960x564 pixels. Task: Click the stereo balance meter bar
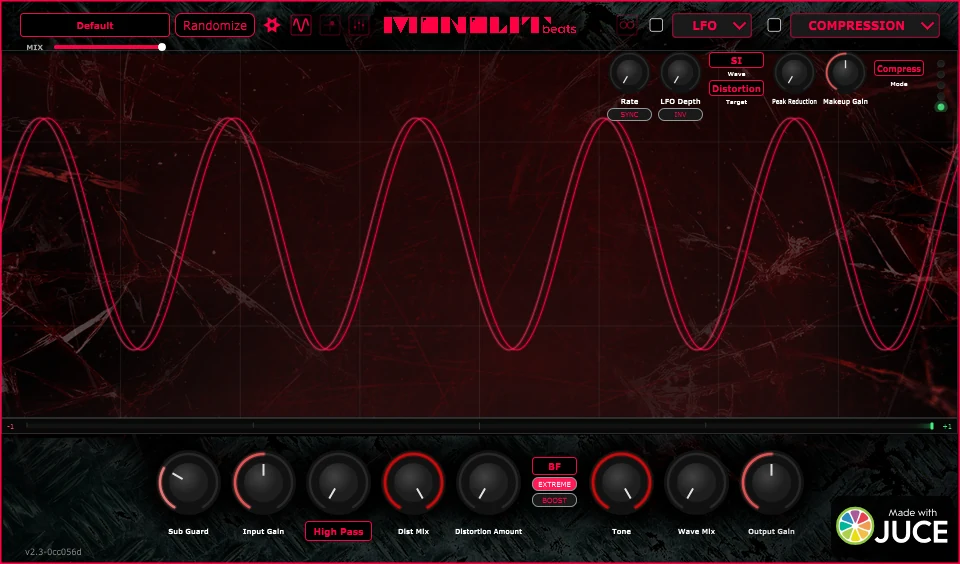click(x=479, y=426)
